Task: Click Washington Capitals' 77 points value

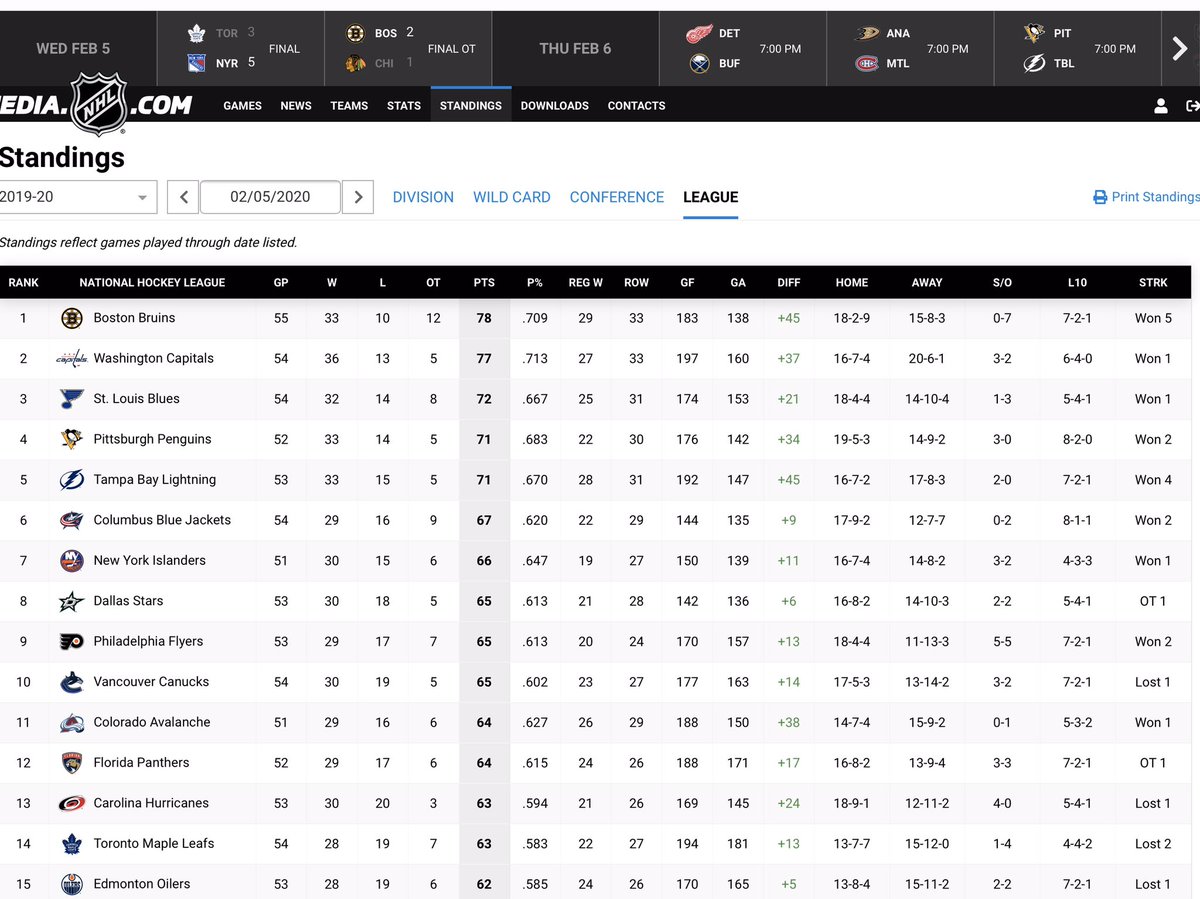Action: pyautogui.click(x=484, y=359)
